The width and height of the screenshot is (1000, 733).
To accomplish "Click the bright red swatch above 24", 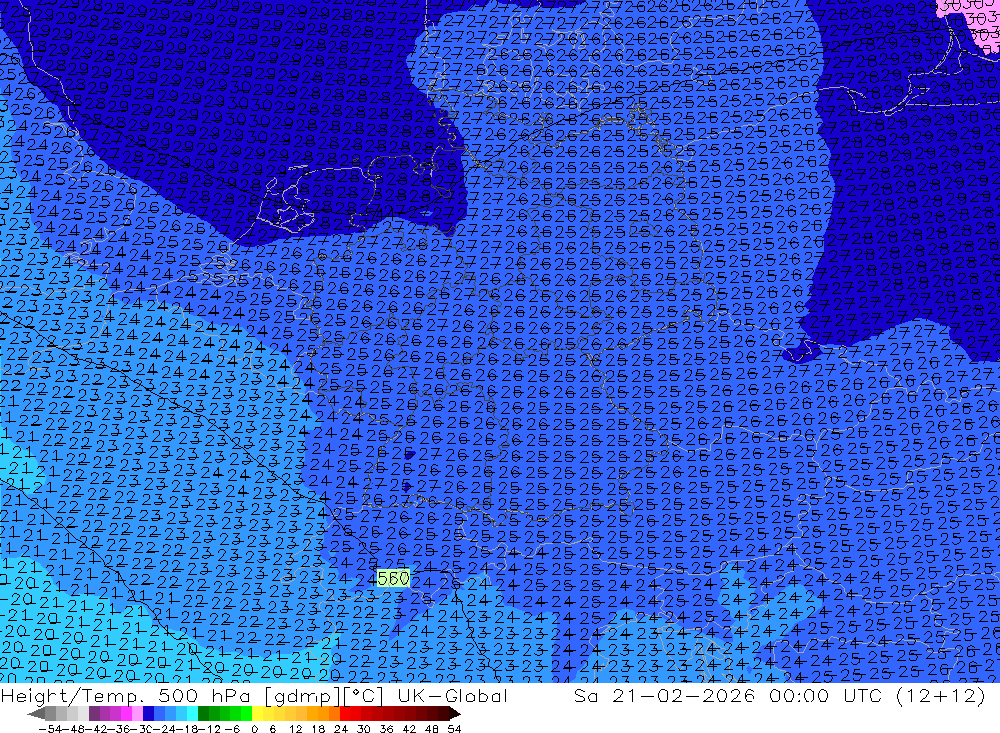I will [345, 714].
